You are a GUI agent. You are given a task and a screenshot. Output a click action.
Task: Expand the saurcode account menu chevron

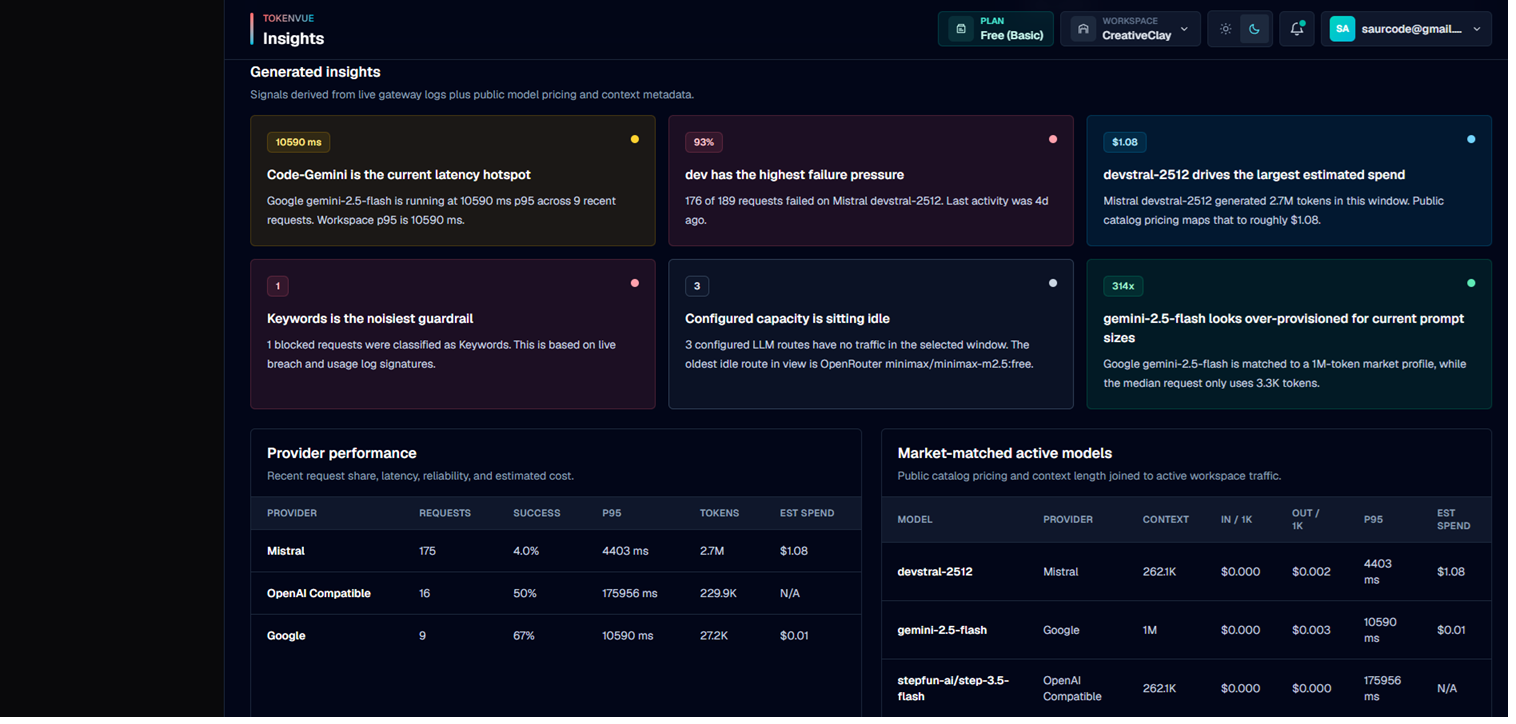[x=1477, y=29]
